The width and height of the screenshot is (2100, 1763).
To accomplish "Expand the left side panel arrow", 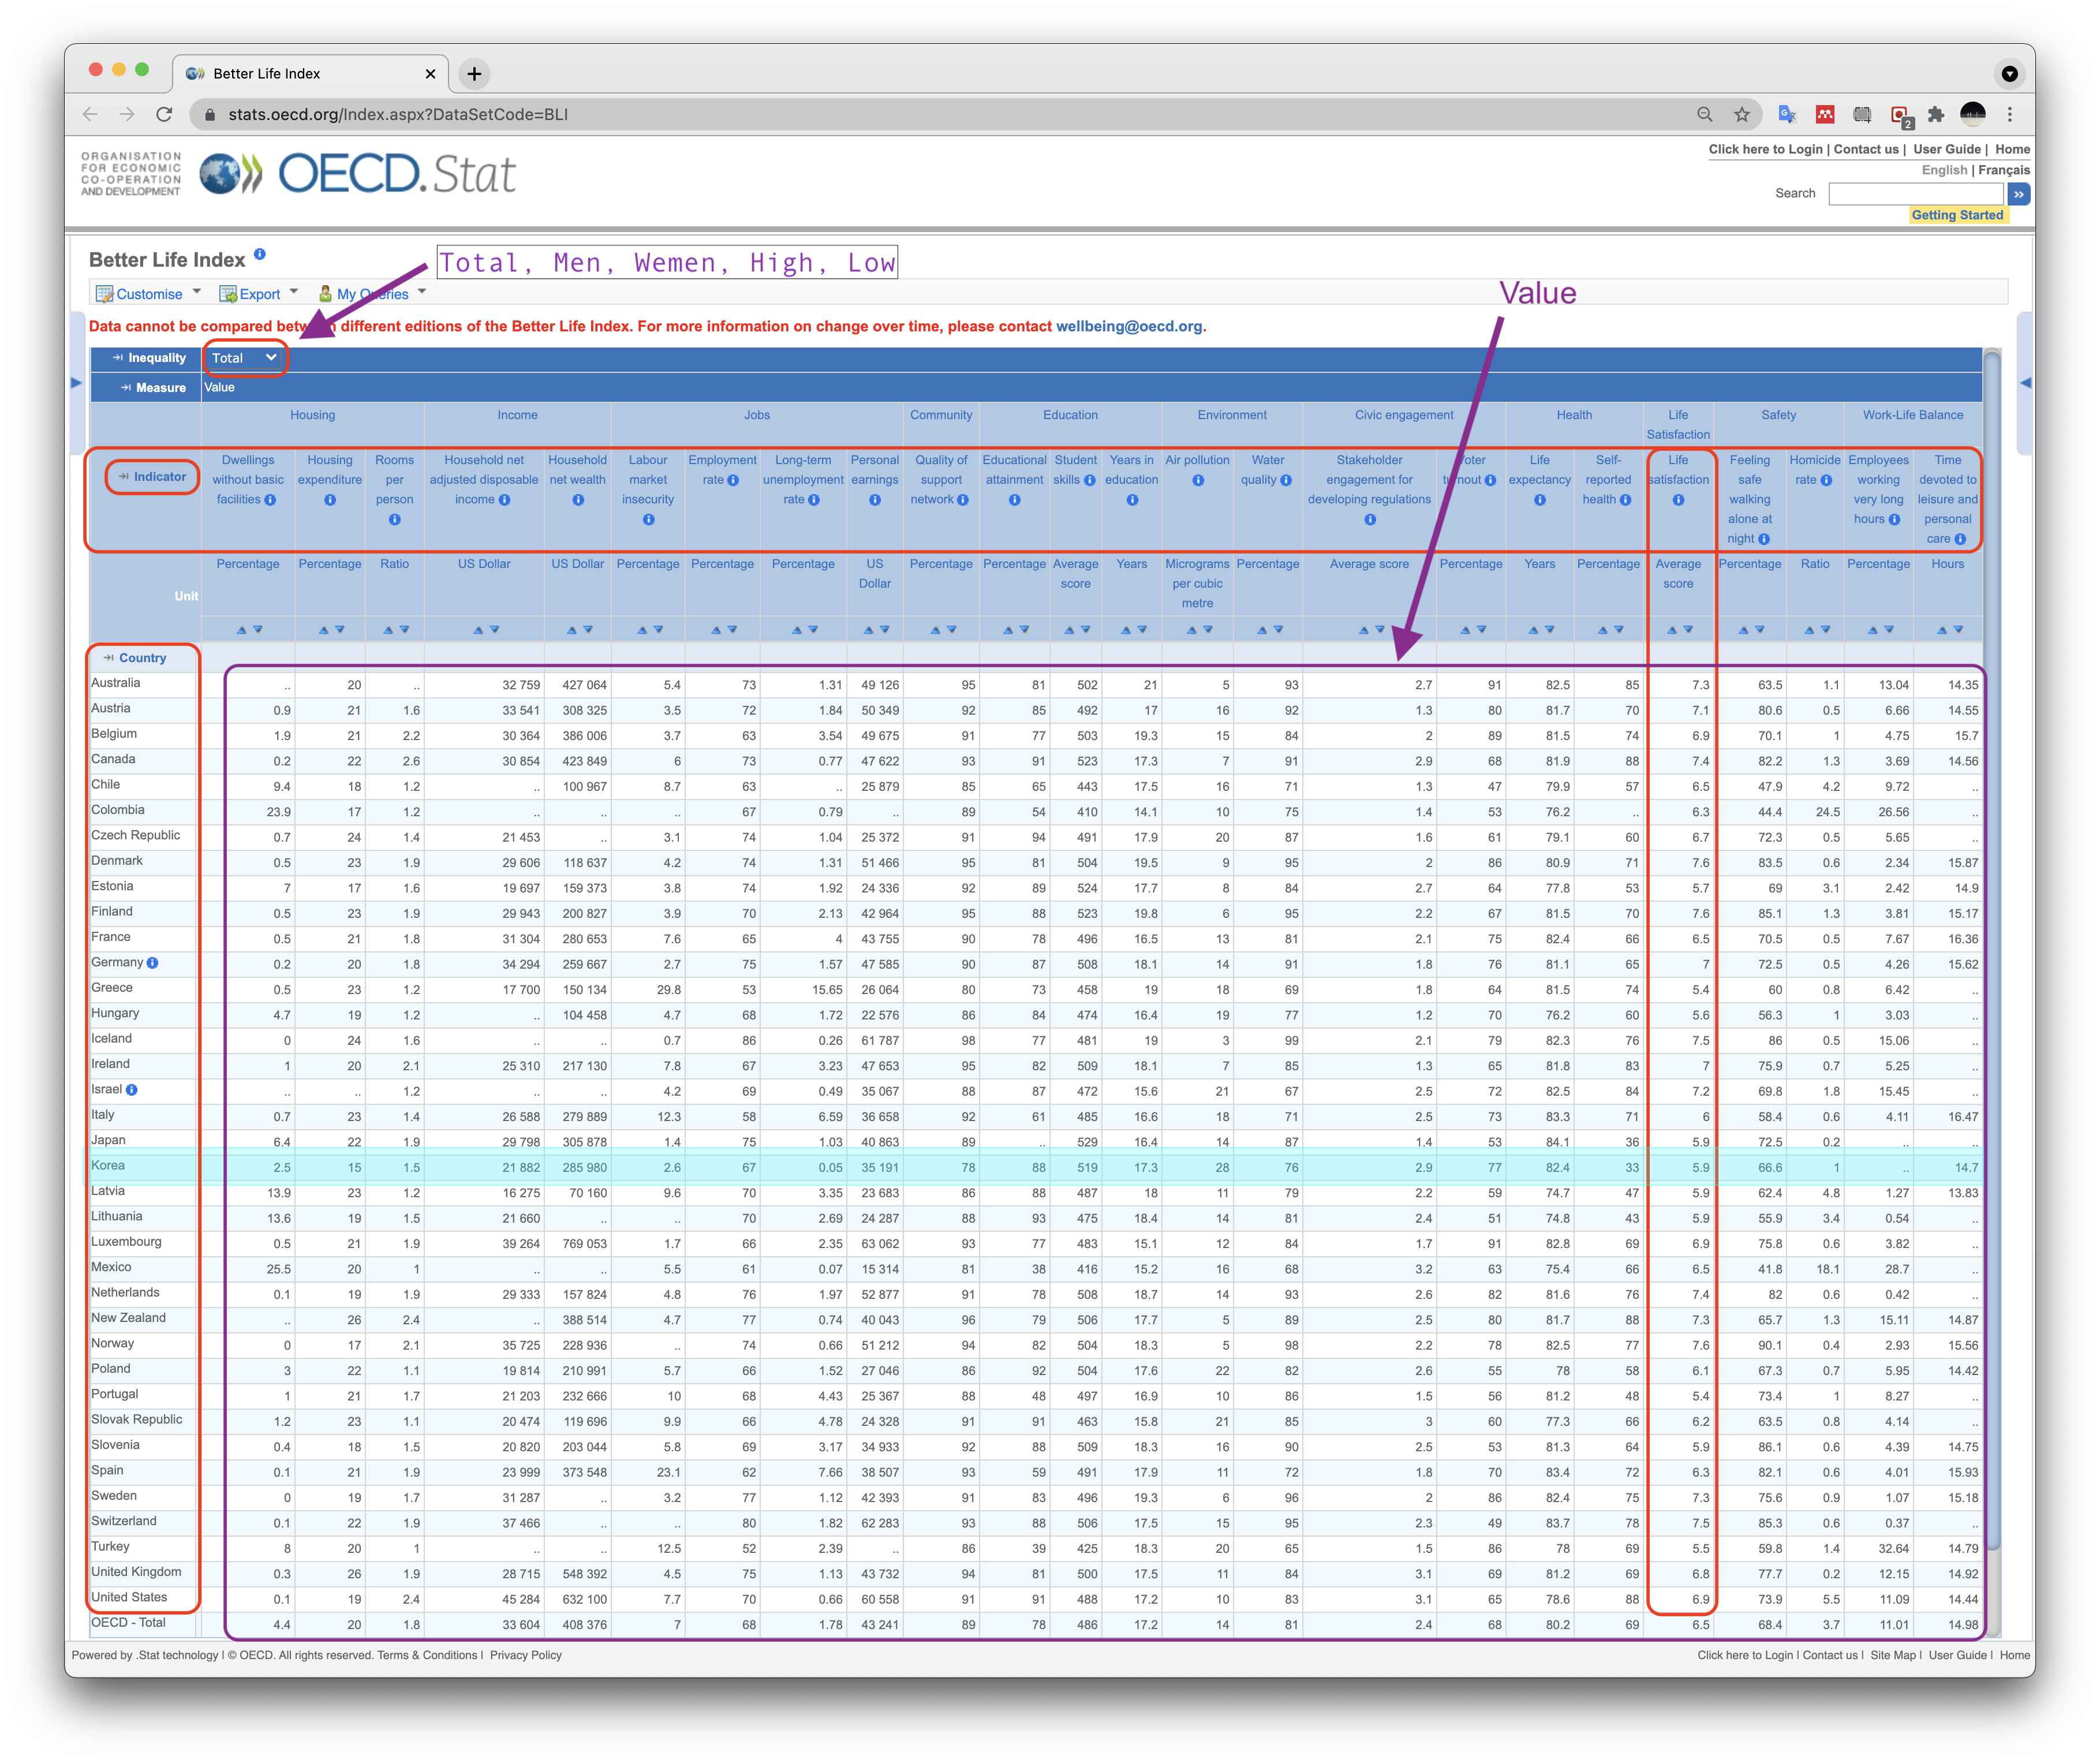I will pos(76,382).
